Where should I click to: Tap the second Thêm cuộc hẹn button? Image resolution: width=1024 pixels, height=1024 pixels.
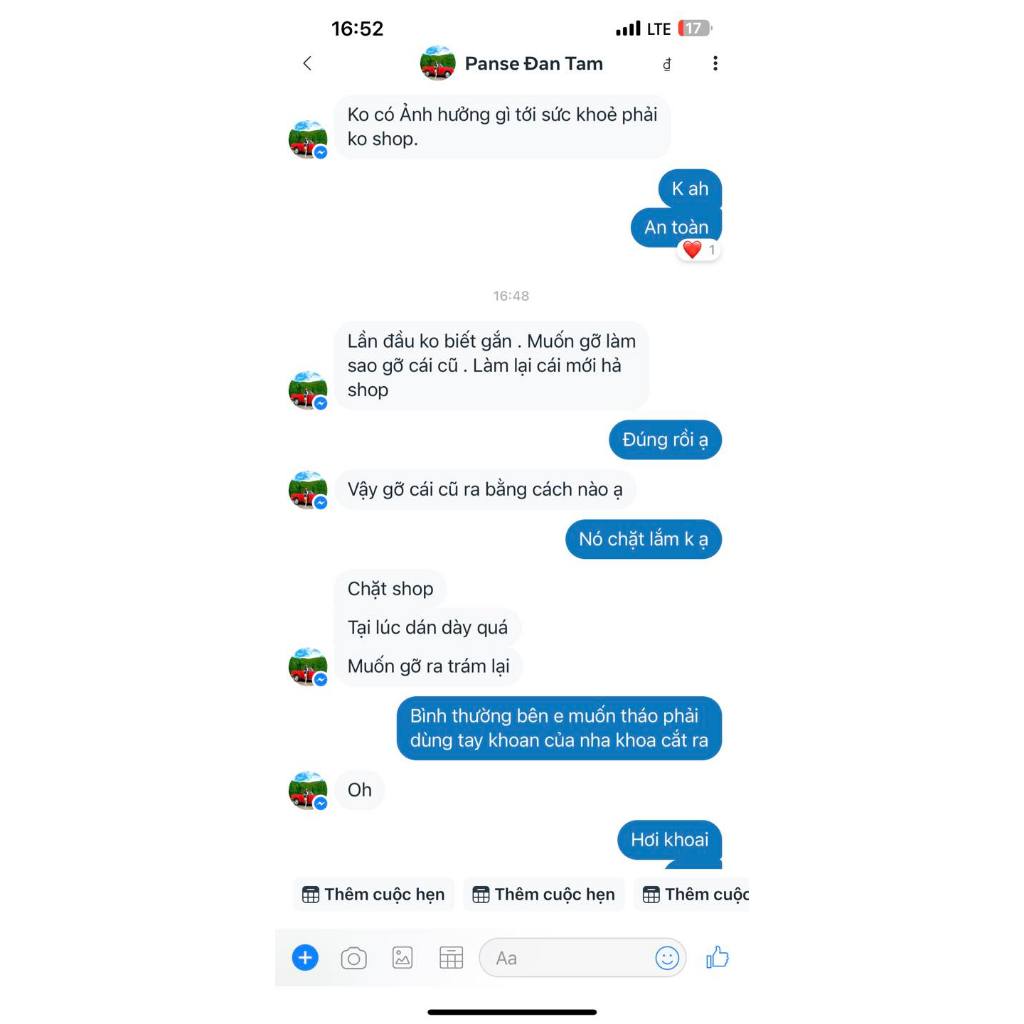pos(544,894)
